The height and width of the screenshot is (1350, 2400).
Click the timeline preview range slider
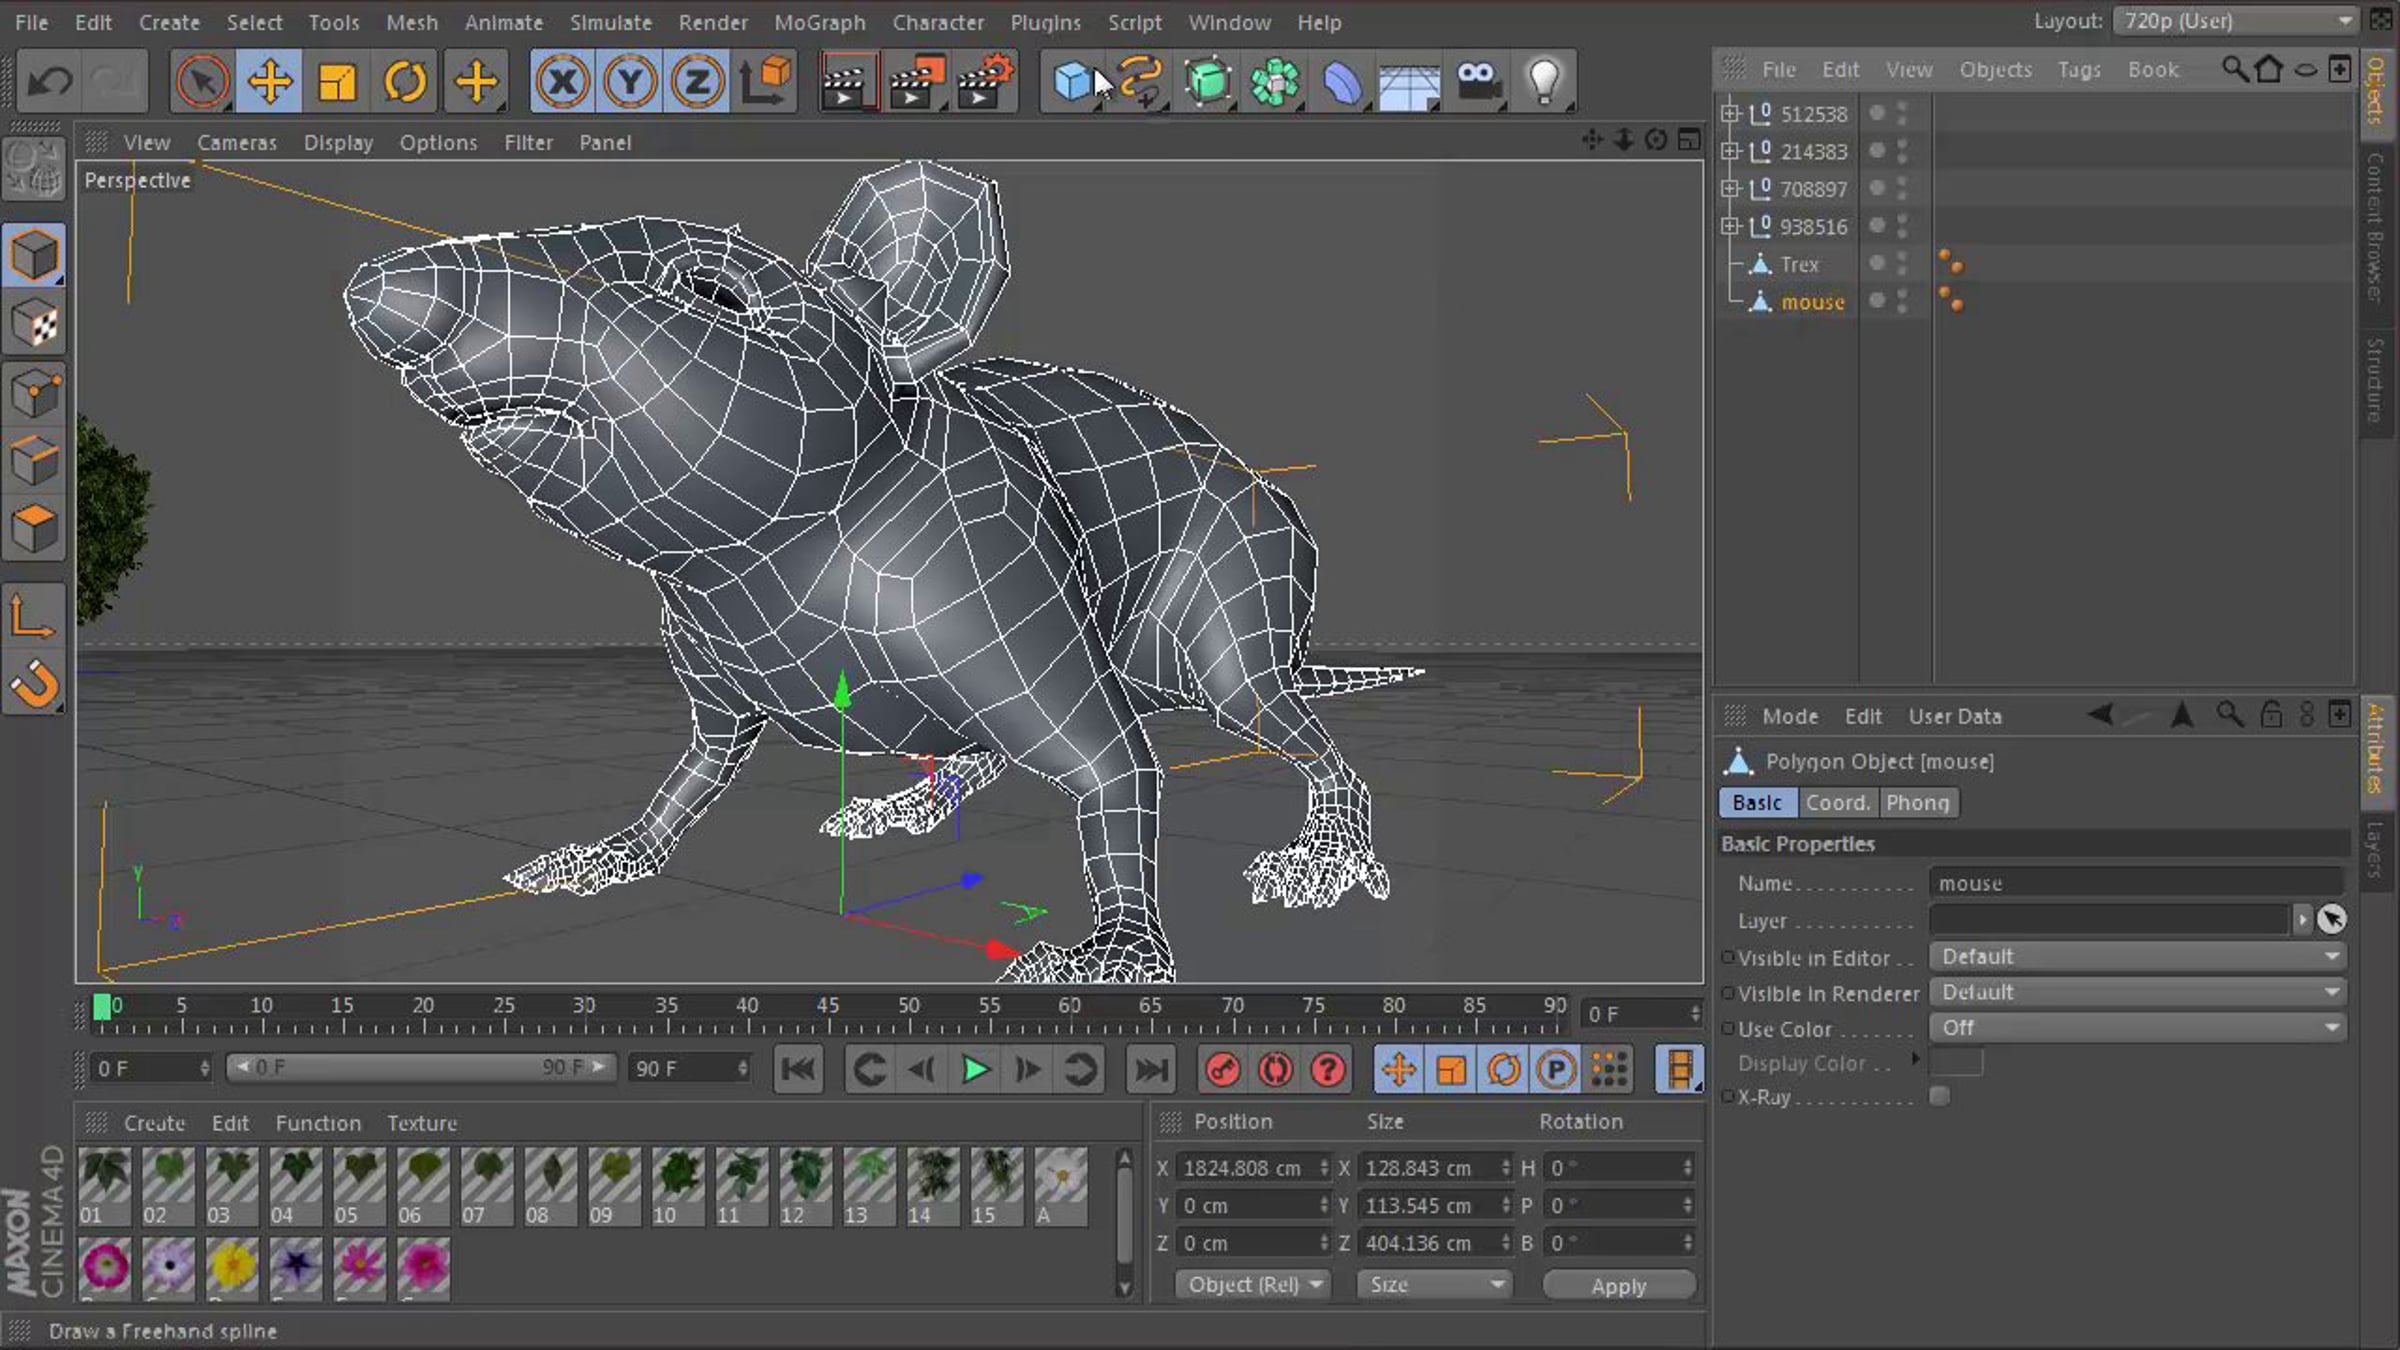420,1068
